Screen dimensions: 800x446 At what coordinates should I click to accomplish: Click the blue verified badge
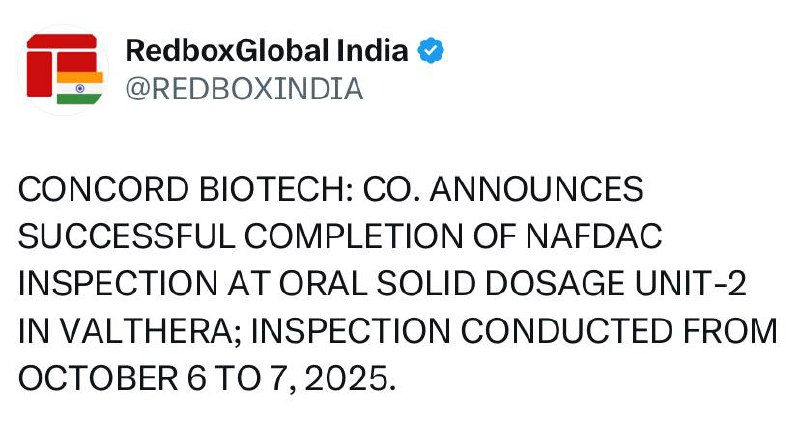pos(431,50)
